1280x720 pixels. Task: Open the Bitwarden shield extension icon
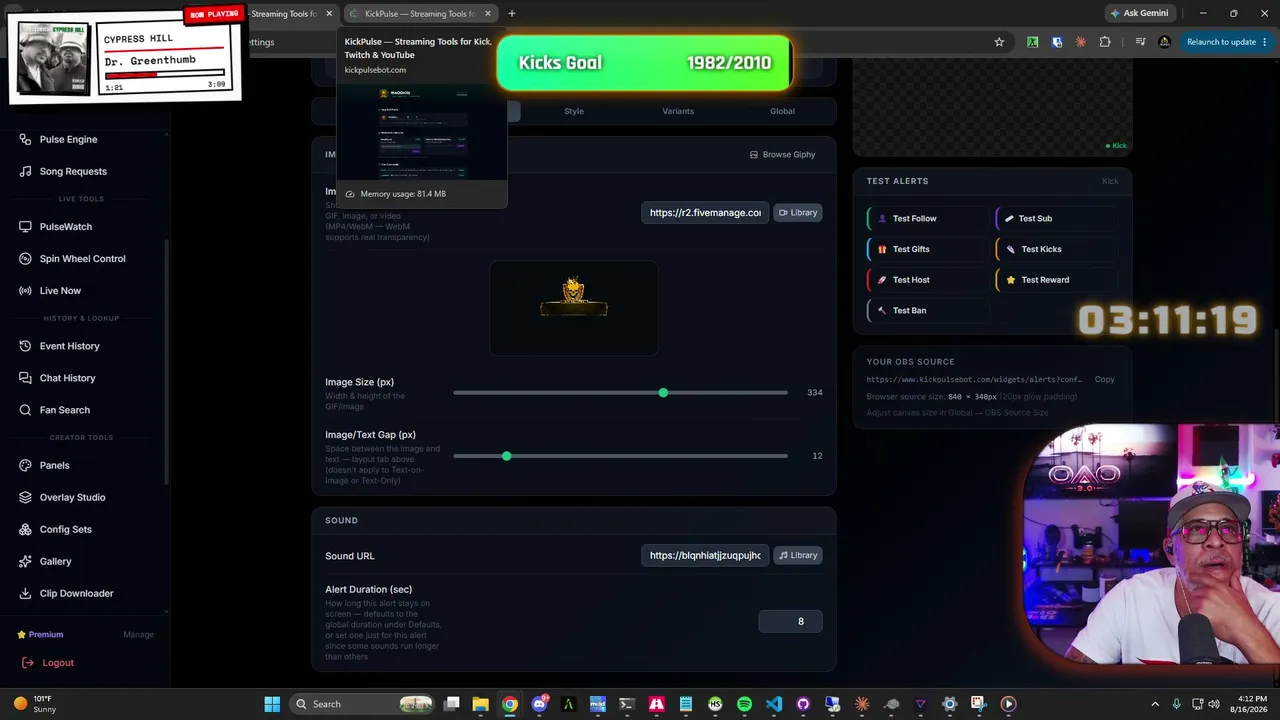[1057, 42]
